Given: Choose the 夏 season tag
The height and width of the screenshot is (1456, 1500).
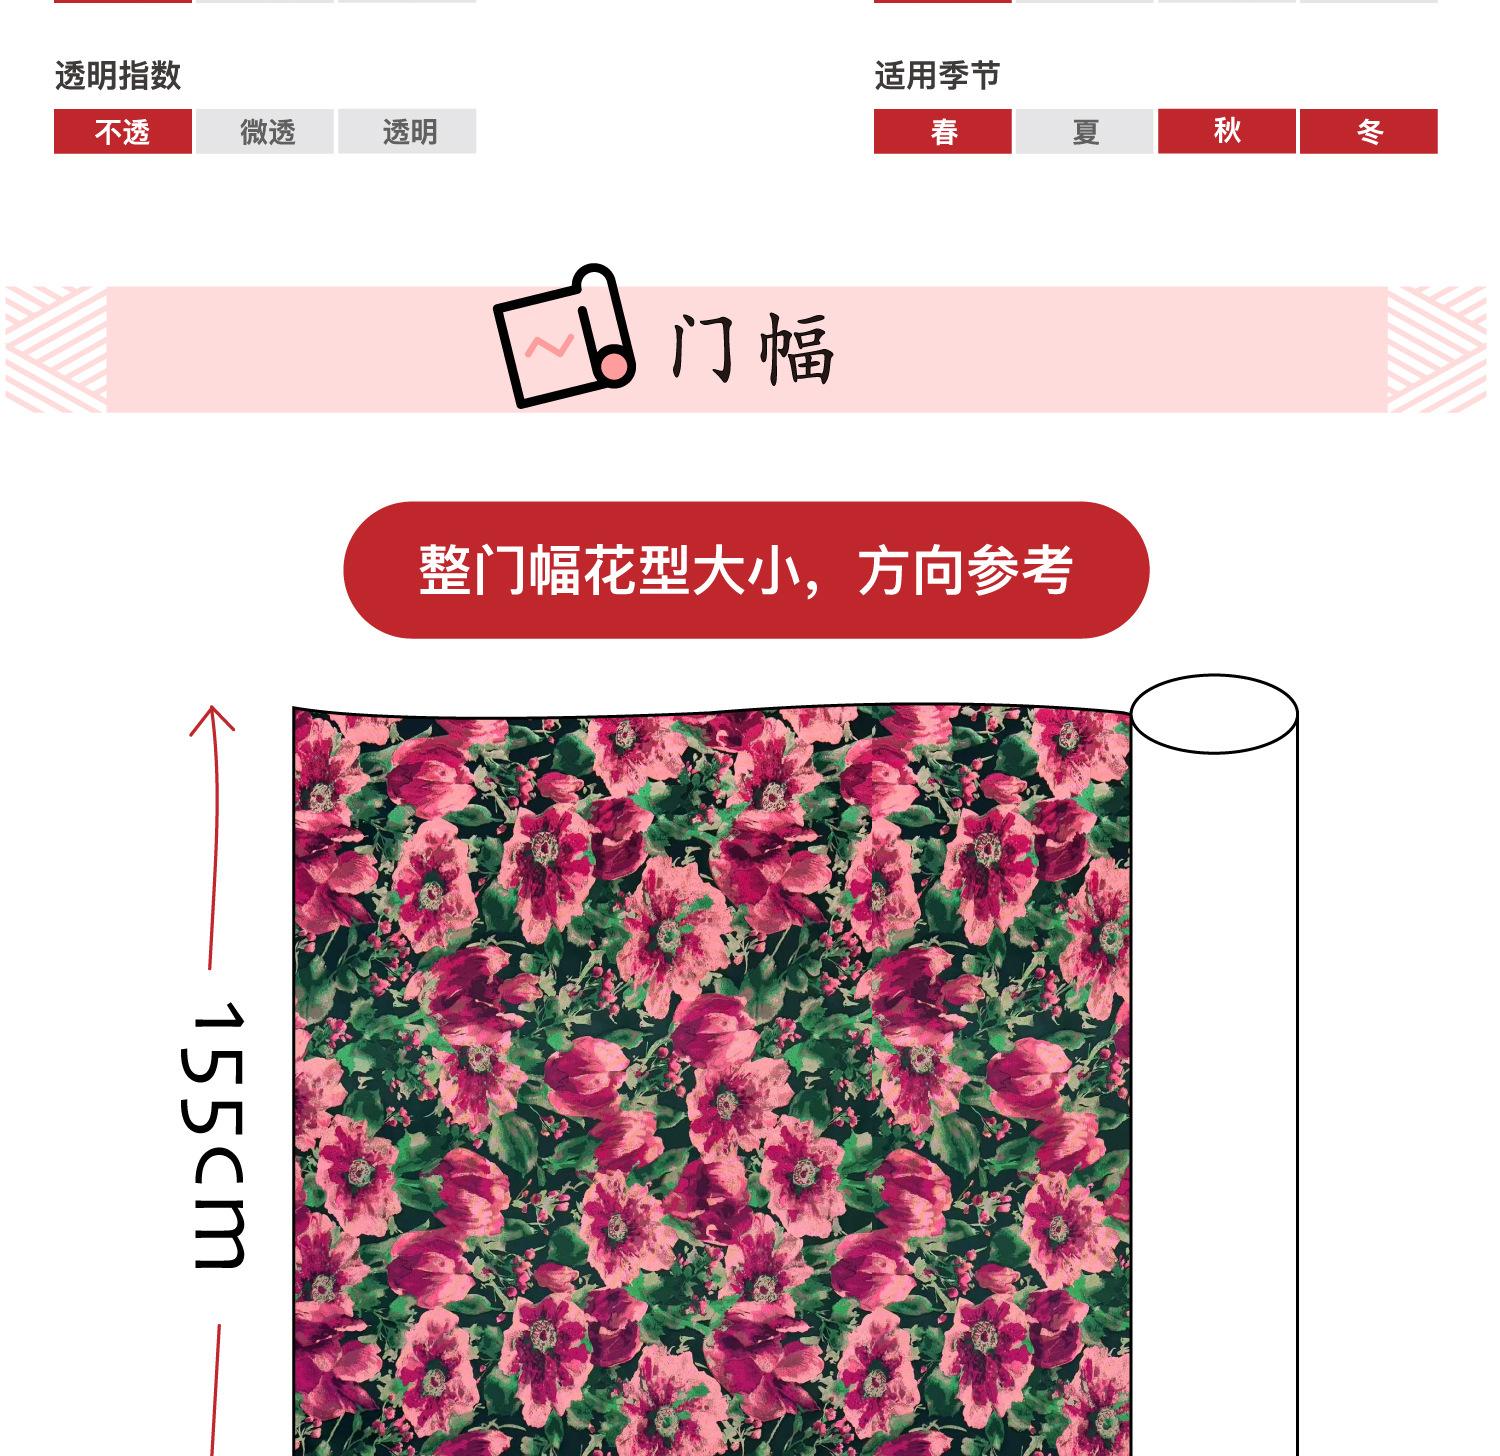Looking at the screenshot, I should (1085, 131).
